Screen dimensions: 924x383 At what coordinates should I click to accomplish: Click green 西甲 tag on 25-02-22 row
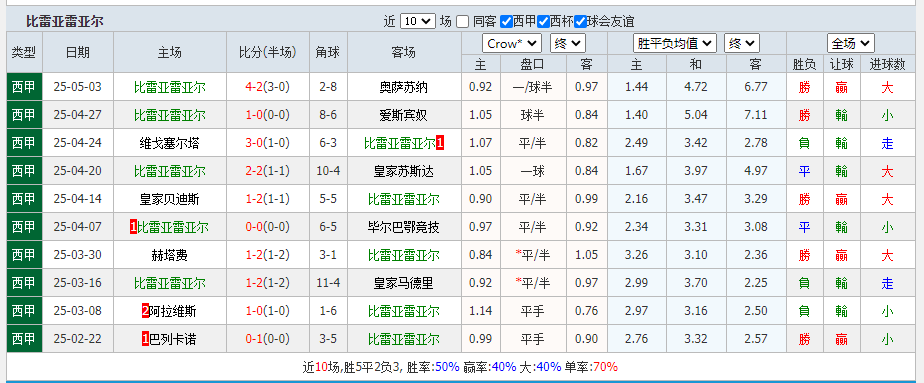24,339
